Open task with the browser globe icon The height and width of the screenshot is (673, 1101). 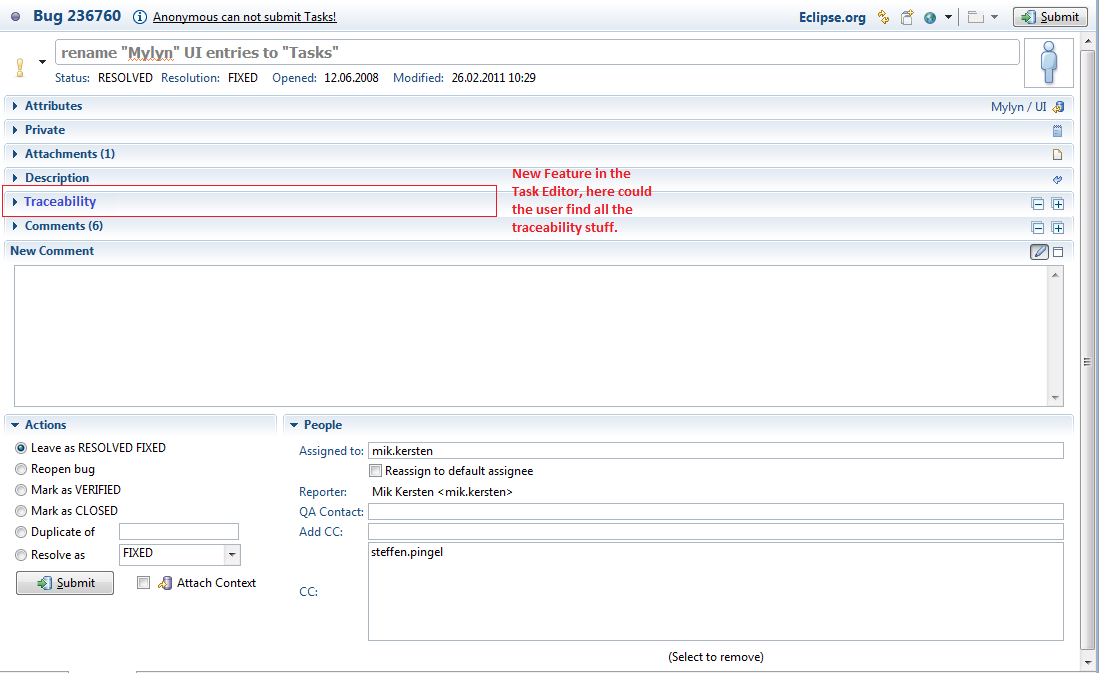click(x=930, y=18)
